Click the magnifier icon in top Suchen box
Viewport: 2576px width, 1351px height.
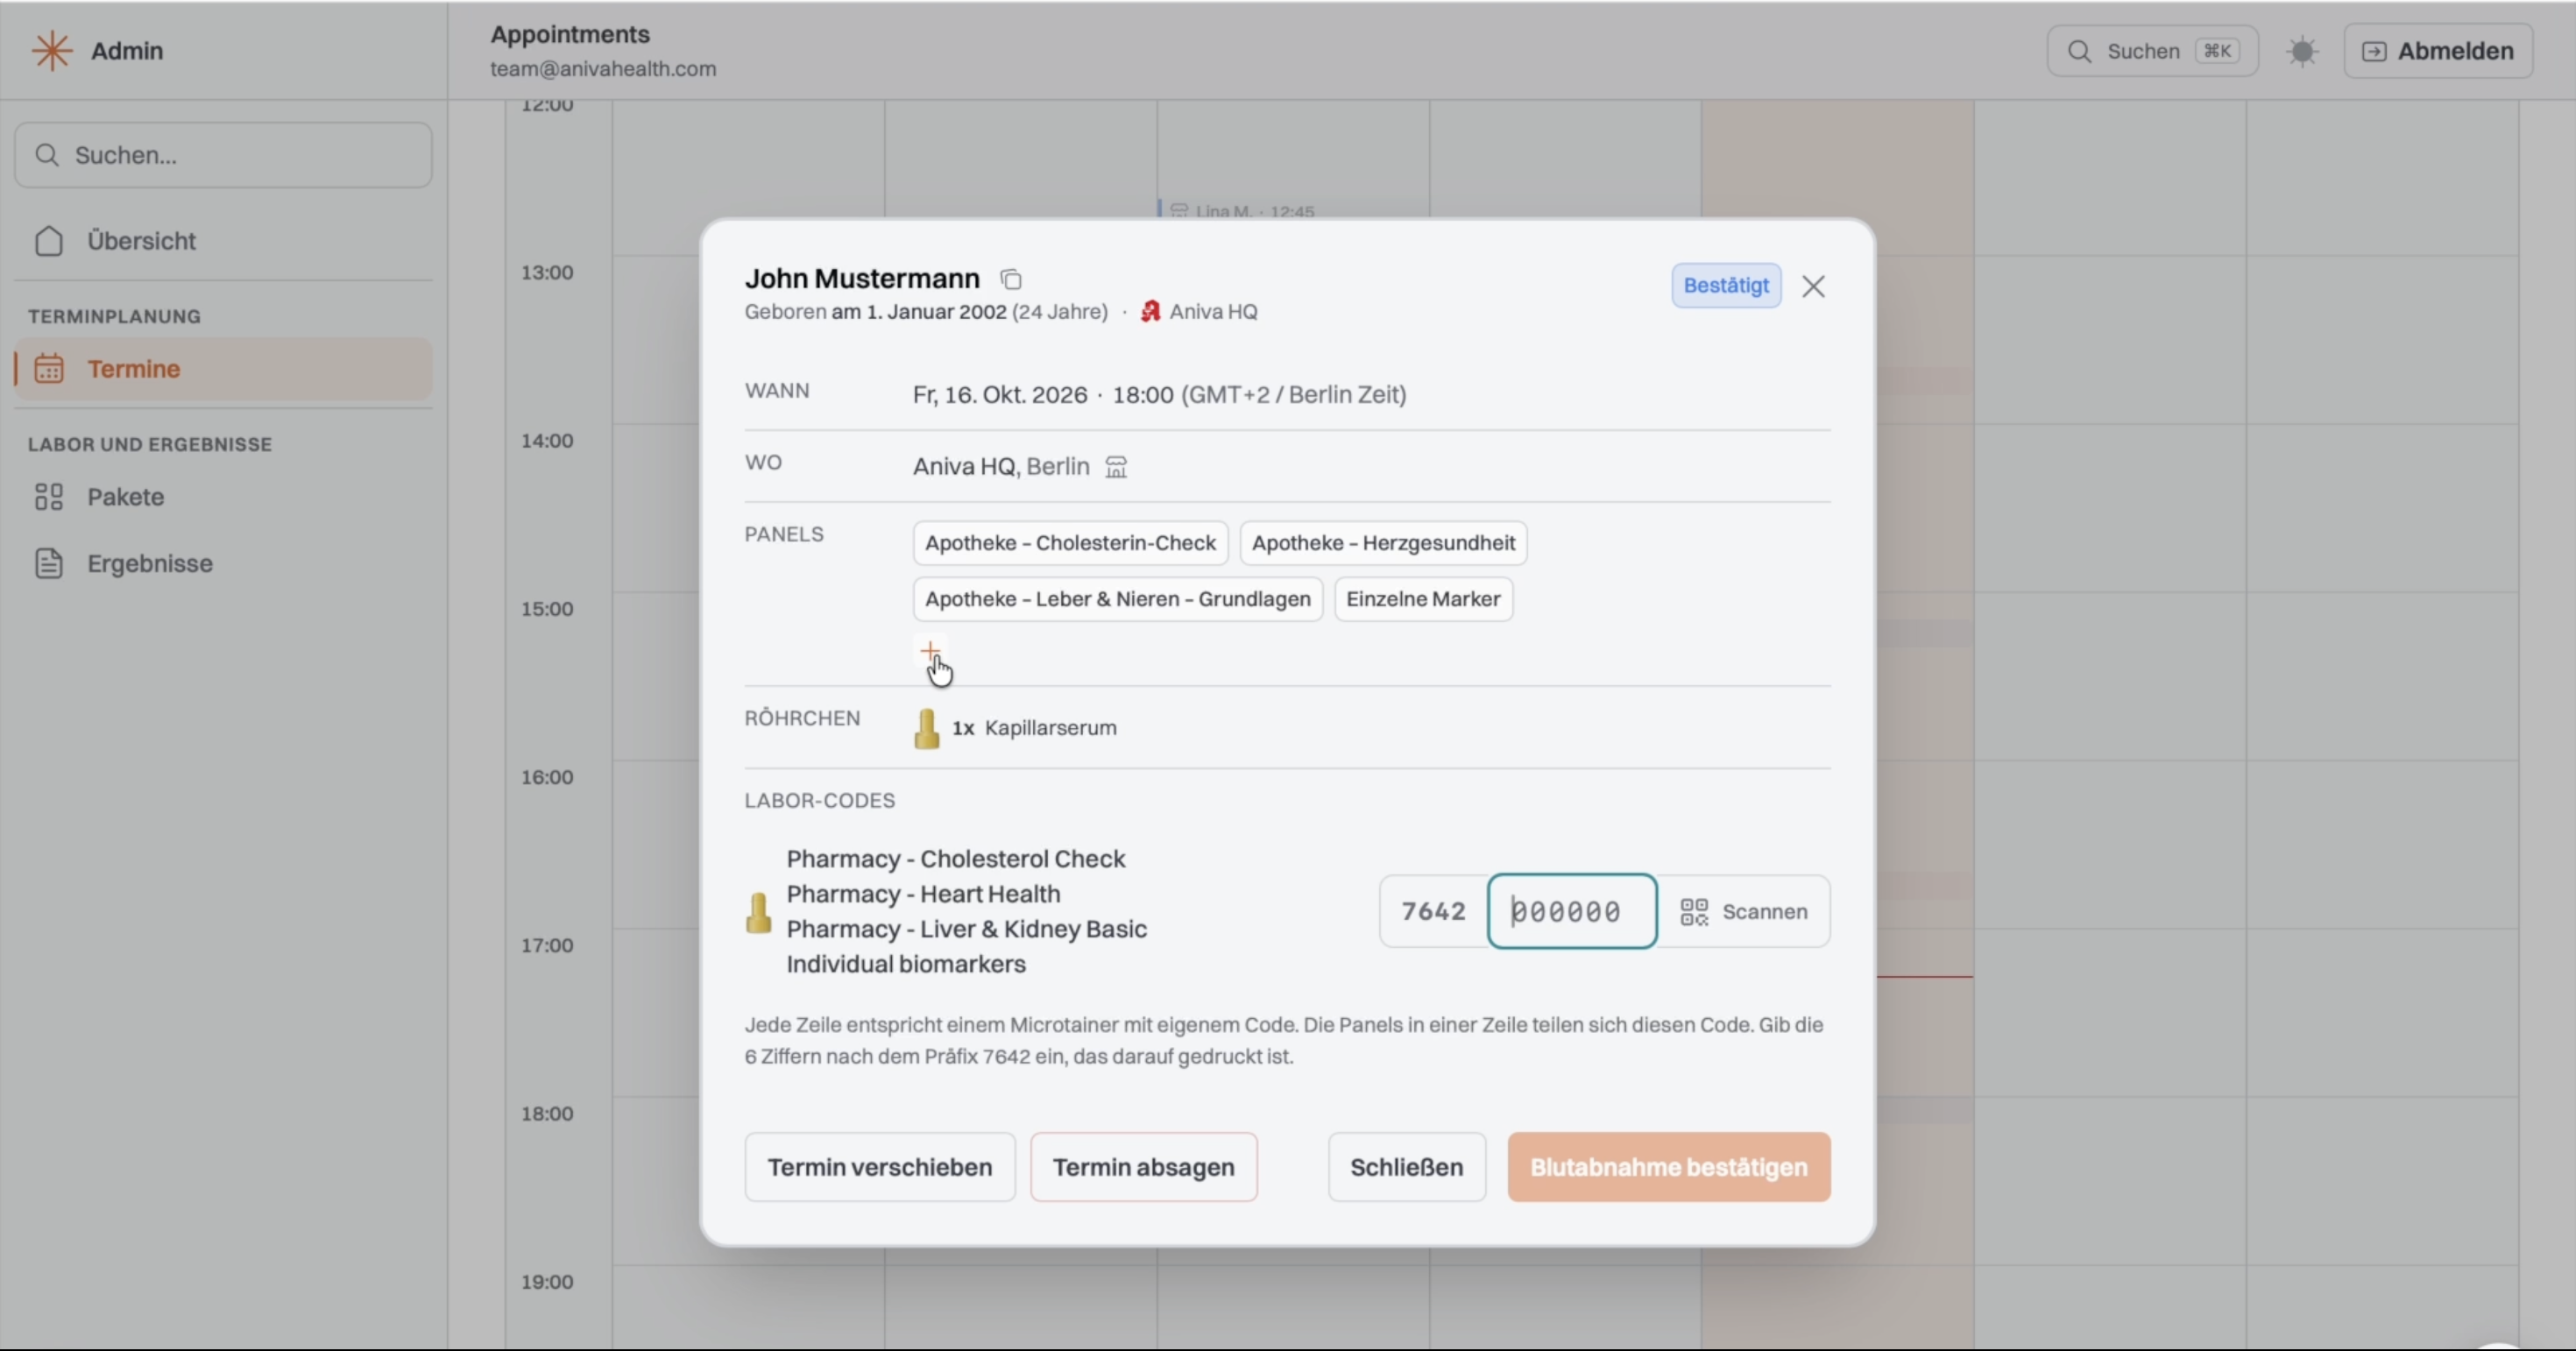[x=2079, y=51]
